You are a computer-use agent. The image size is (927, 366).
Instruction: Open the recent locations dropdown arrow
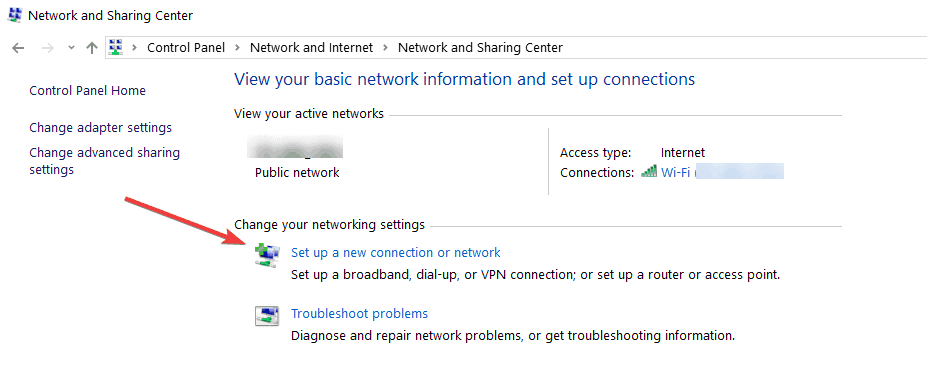click(x=71, y=48)
